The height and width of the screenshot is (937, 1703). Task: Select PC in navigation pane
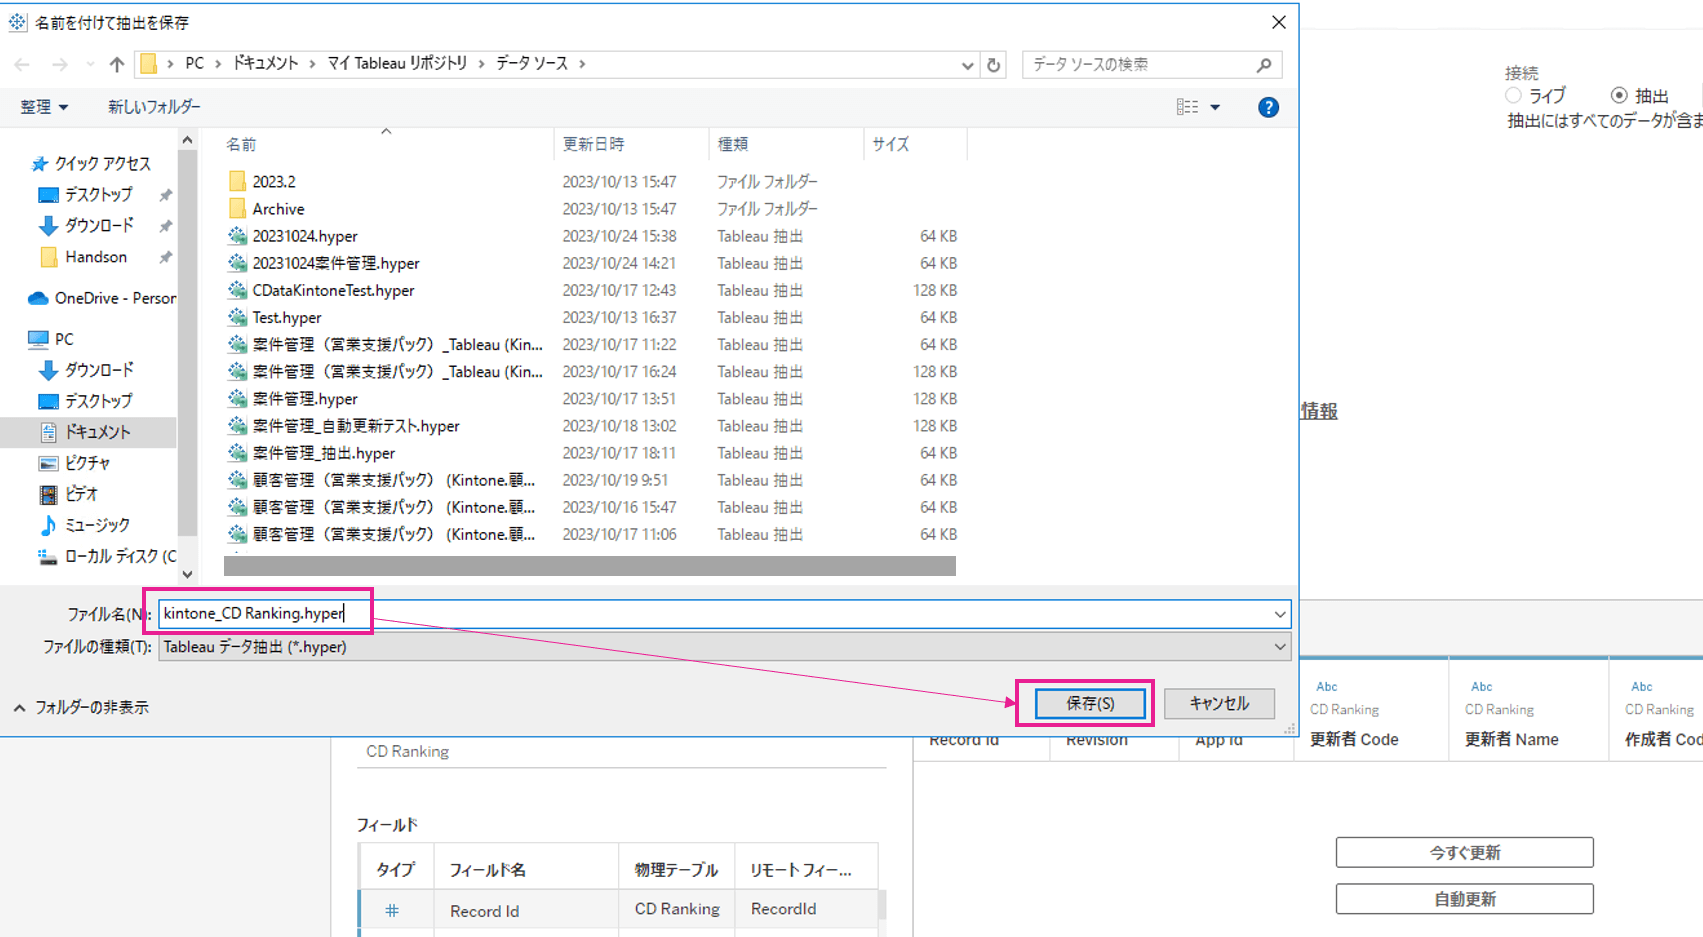[51, 339]
